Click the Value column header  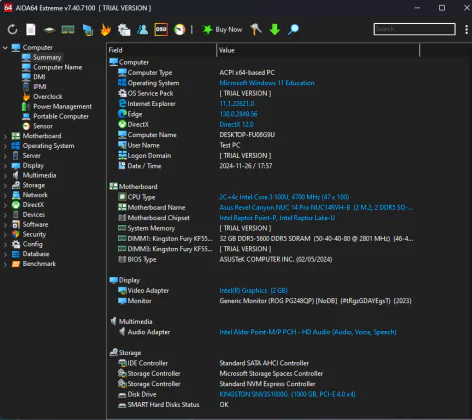(x=318, y=50)
